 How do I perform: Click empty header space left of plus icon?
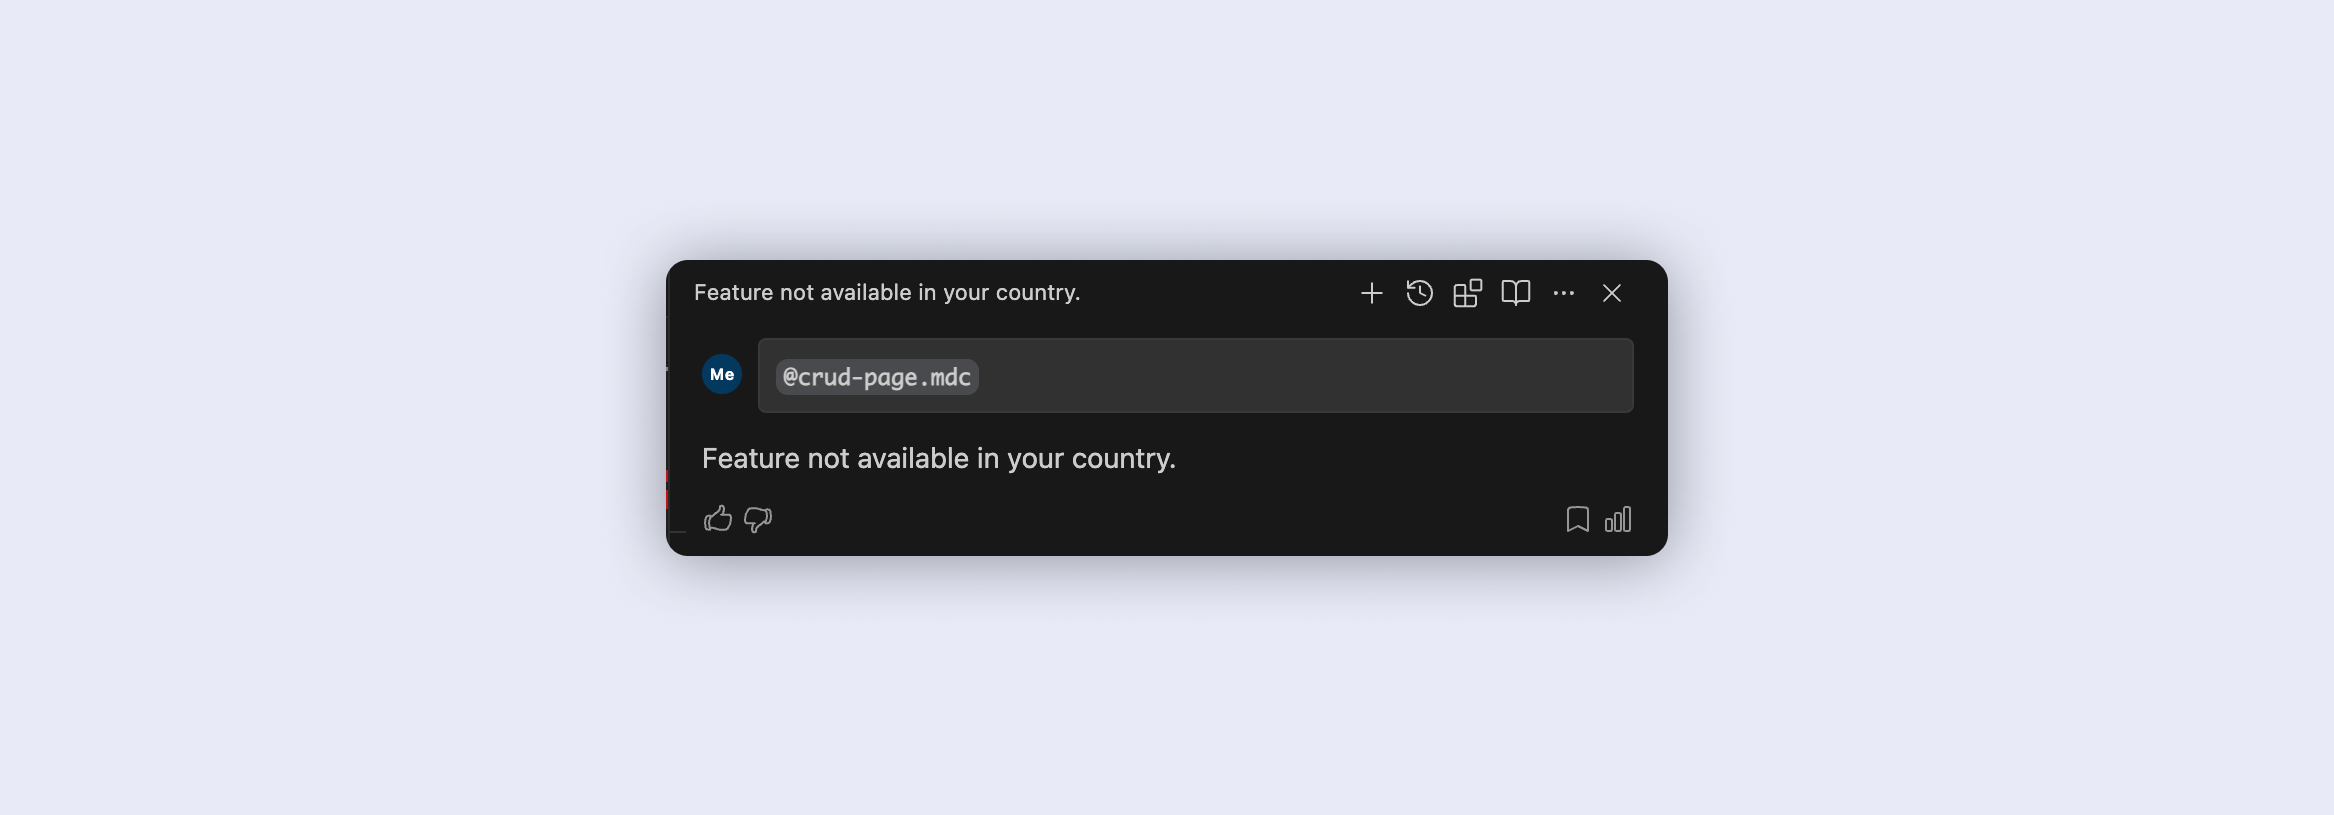click(1220, 293)
